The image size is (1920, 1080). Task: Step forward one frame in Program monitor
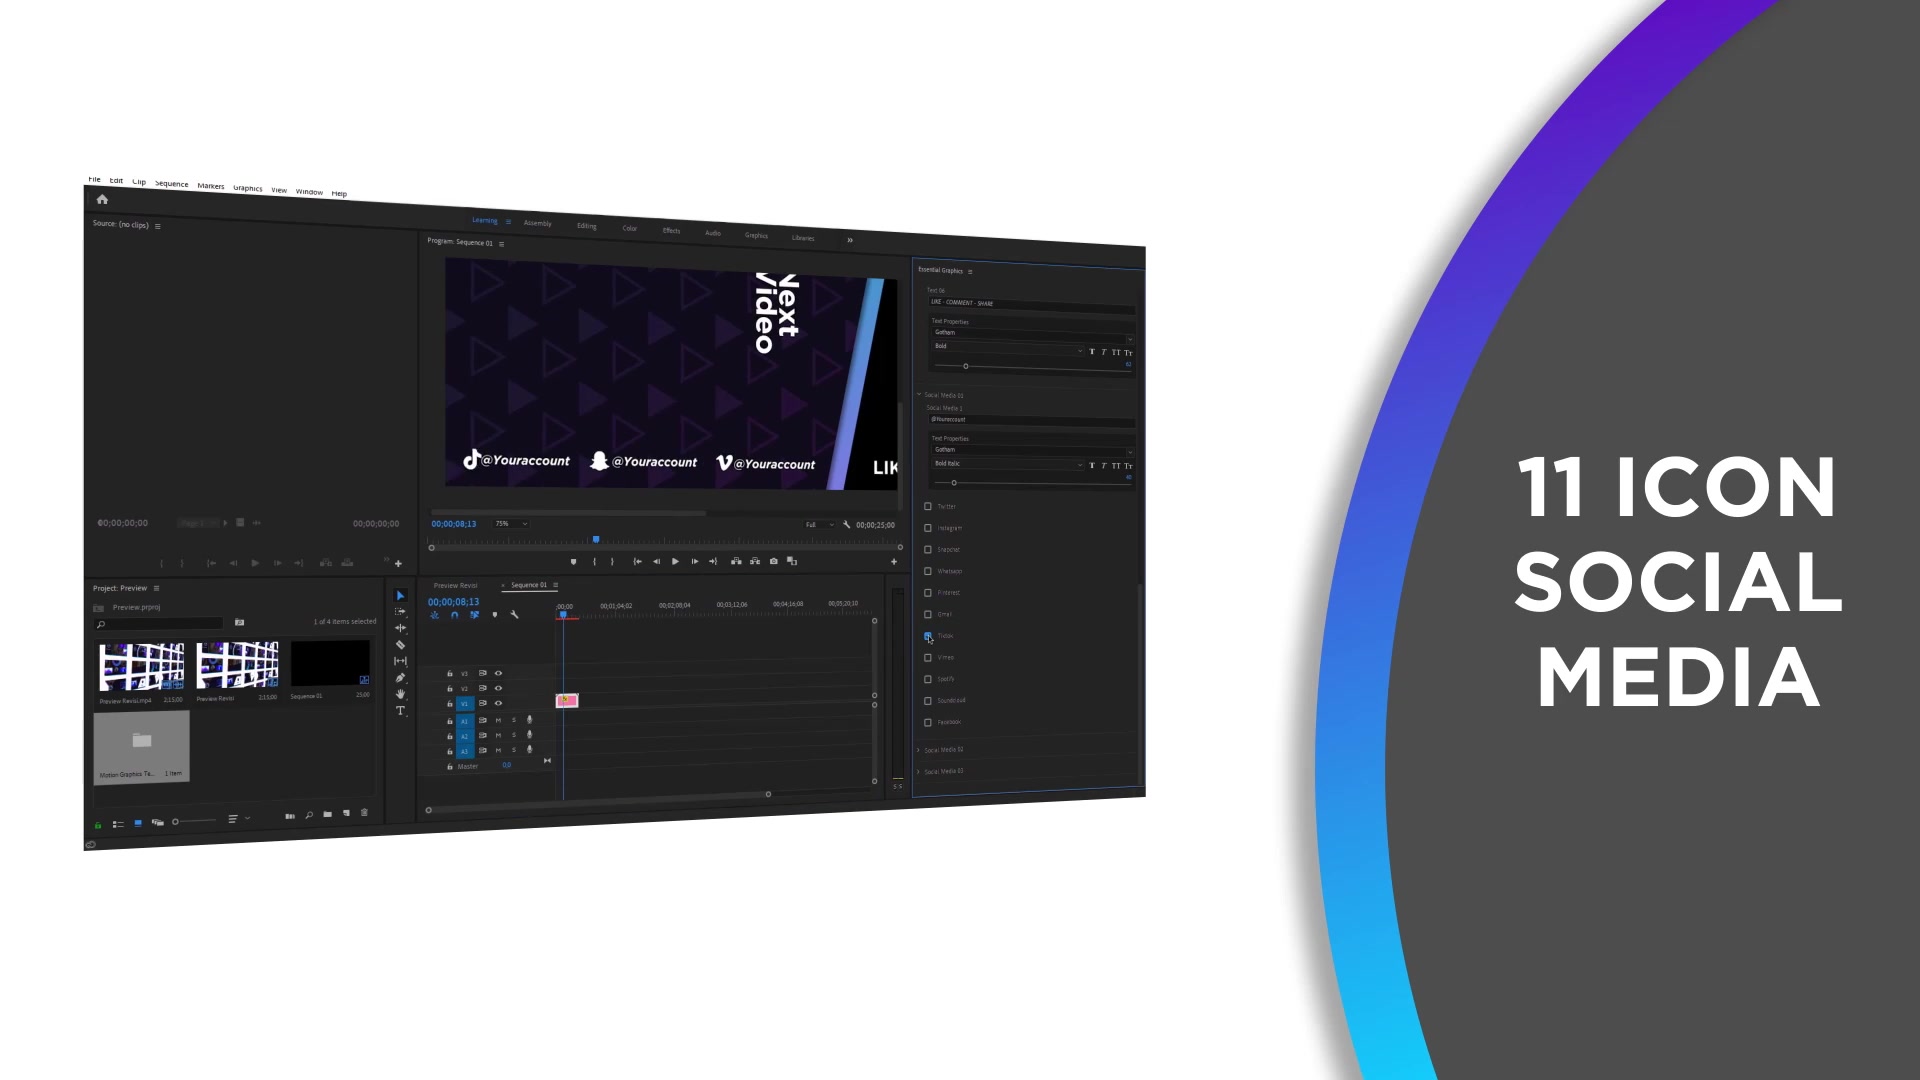pyautogui.click(x=694, y=561)
